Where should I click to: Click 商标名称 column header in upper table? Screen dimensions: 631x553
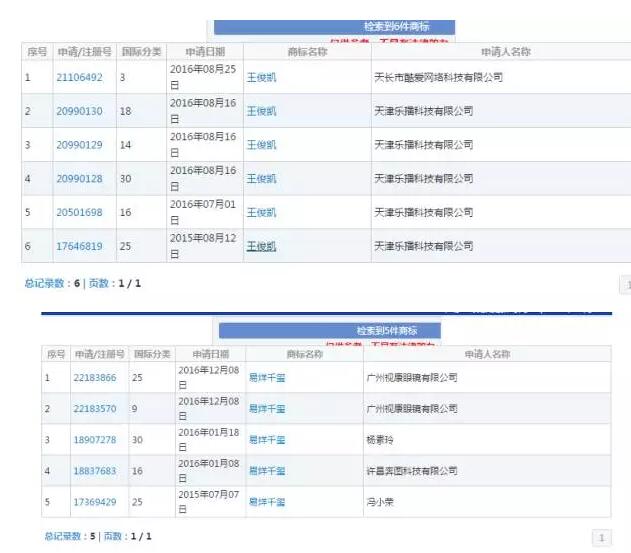pos(307,51)
